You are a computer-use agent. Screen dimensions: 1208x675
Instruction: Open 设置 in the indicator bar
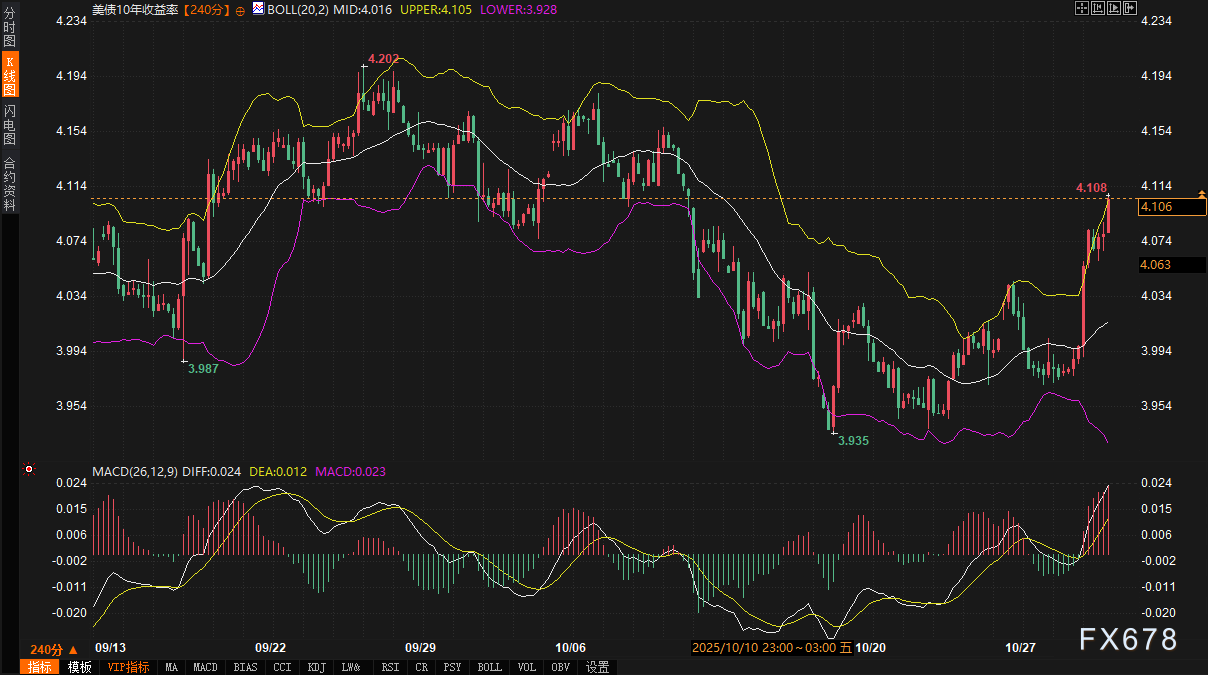597,667
